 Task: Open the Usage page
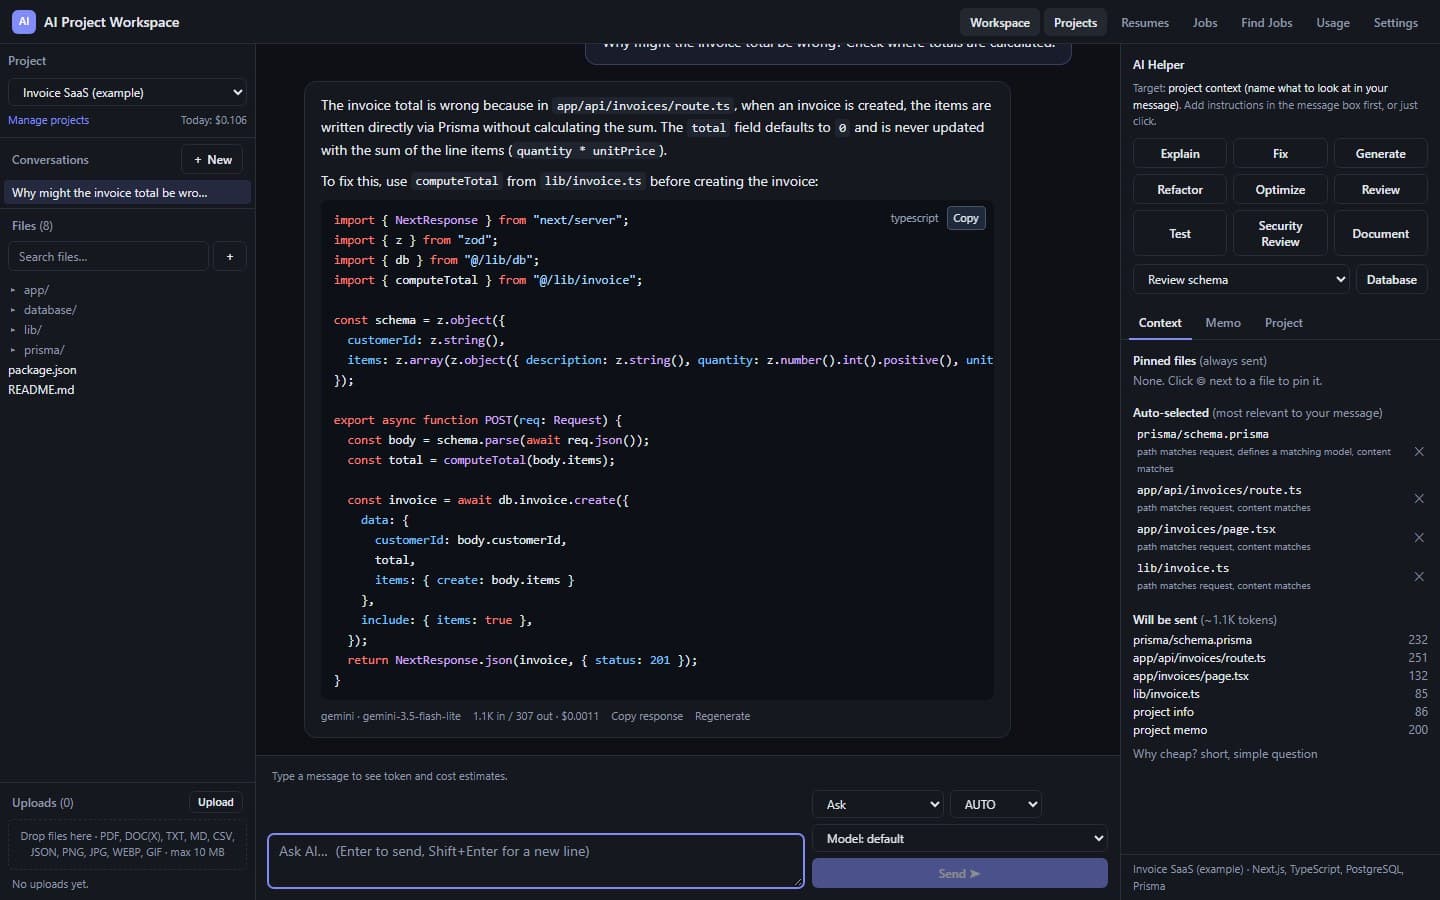coord(1333,22)
